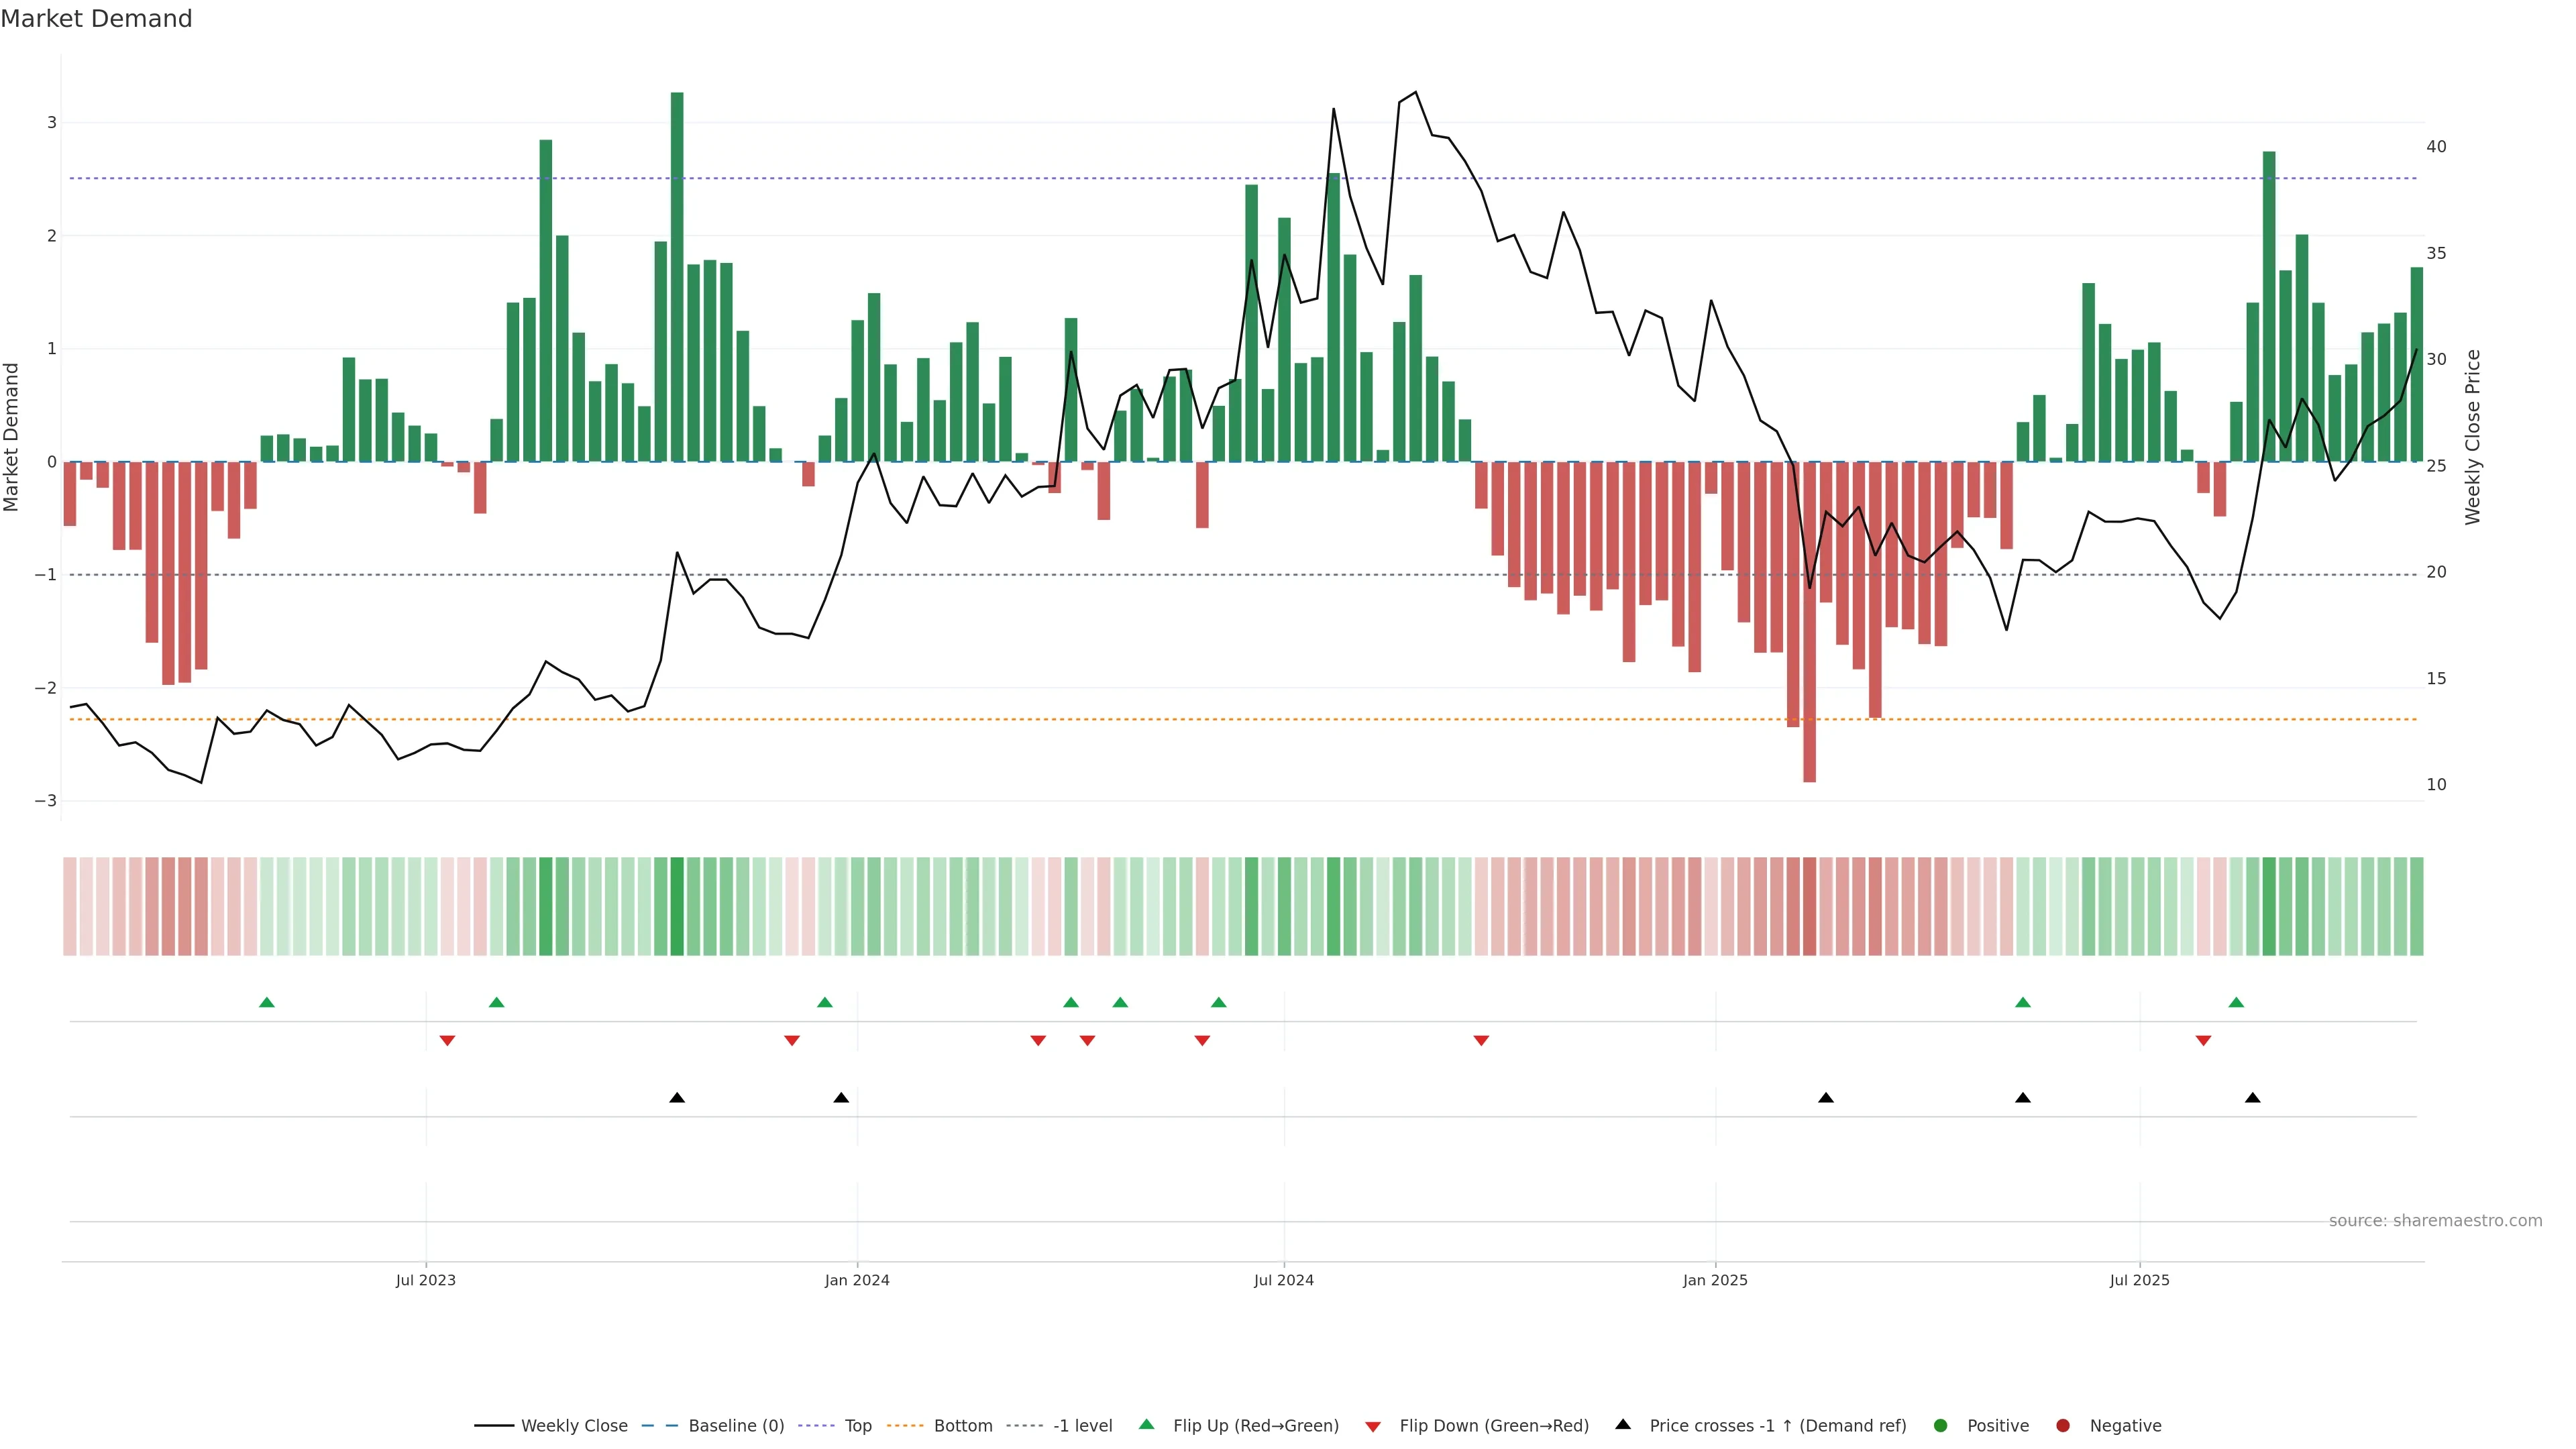Viewport: 2576px width, 1449px height.
Task: Click the Jul 2025 x-axis label
Action: pos(2139,1280)
